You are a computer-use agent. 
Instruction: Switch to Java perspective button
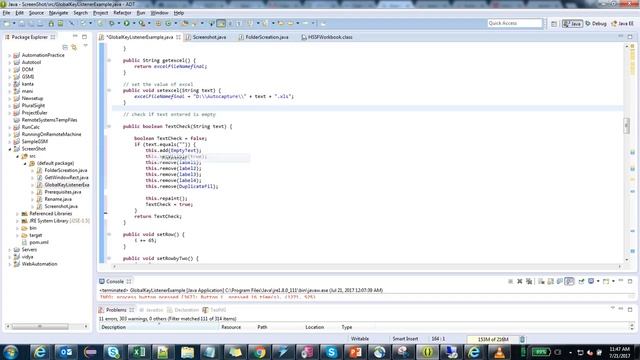point(572,24)
